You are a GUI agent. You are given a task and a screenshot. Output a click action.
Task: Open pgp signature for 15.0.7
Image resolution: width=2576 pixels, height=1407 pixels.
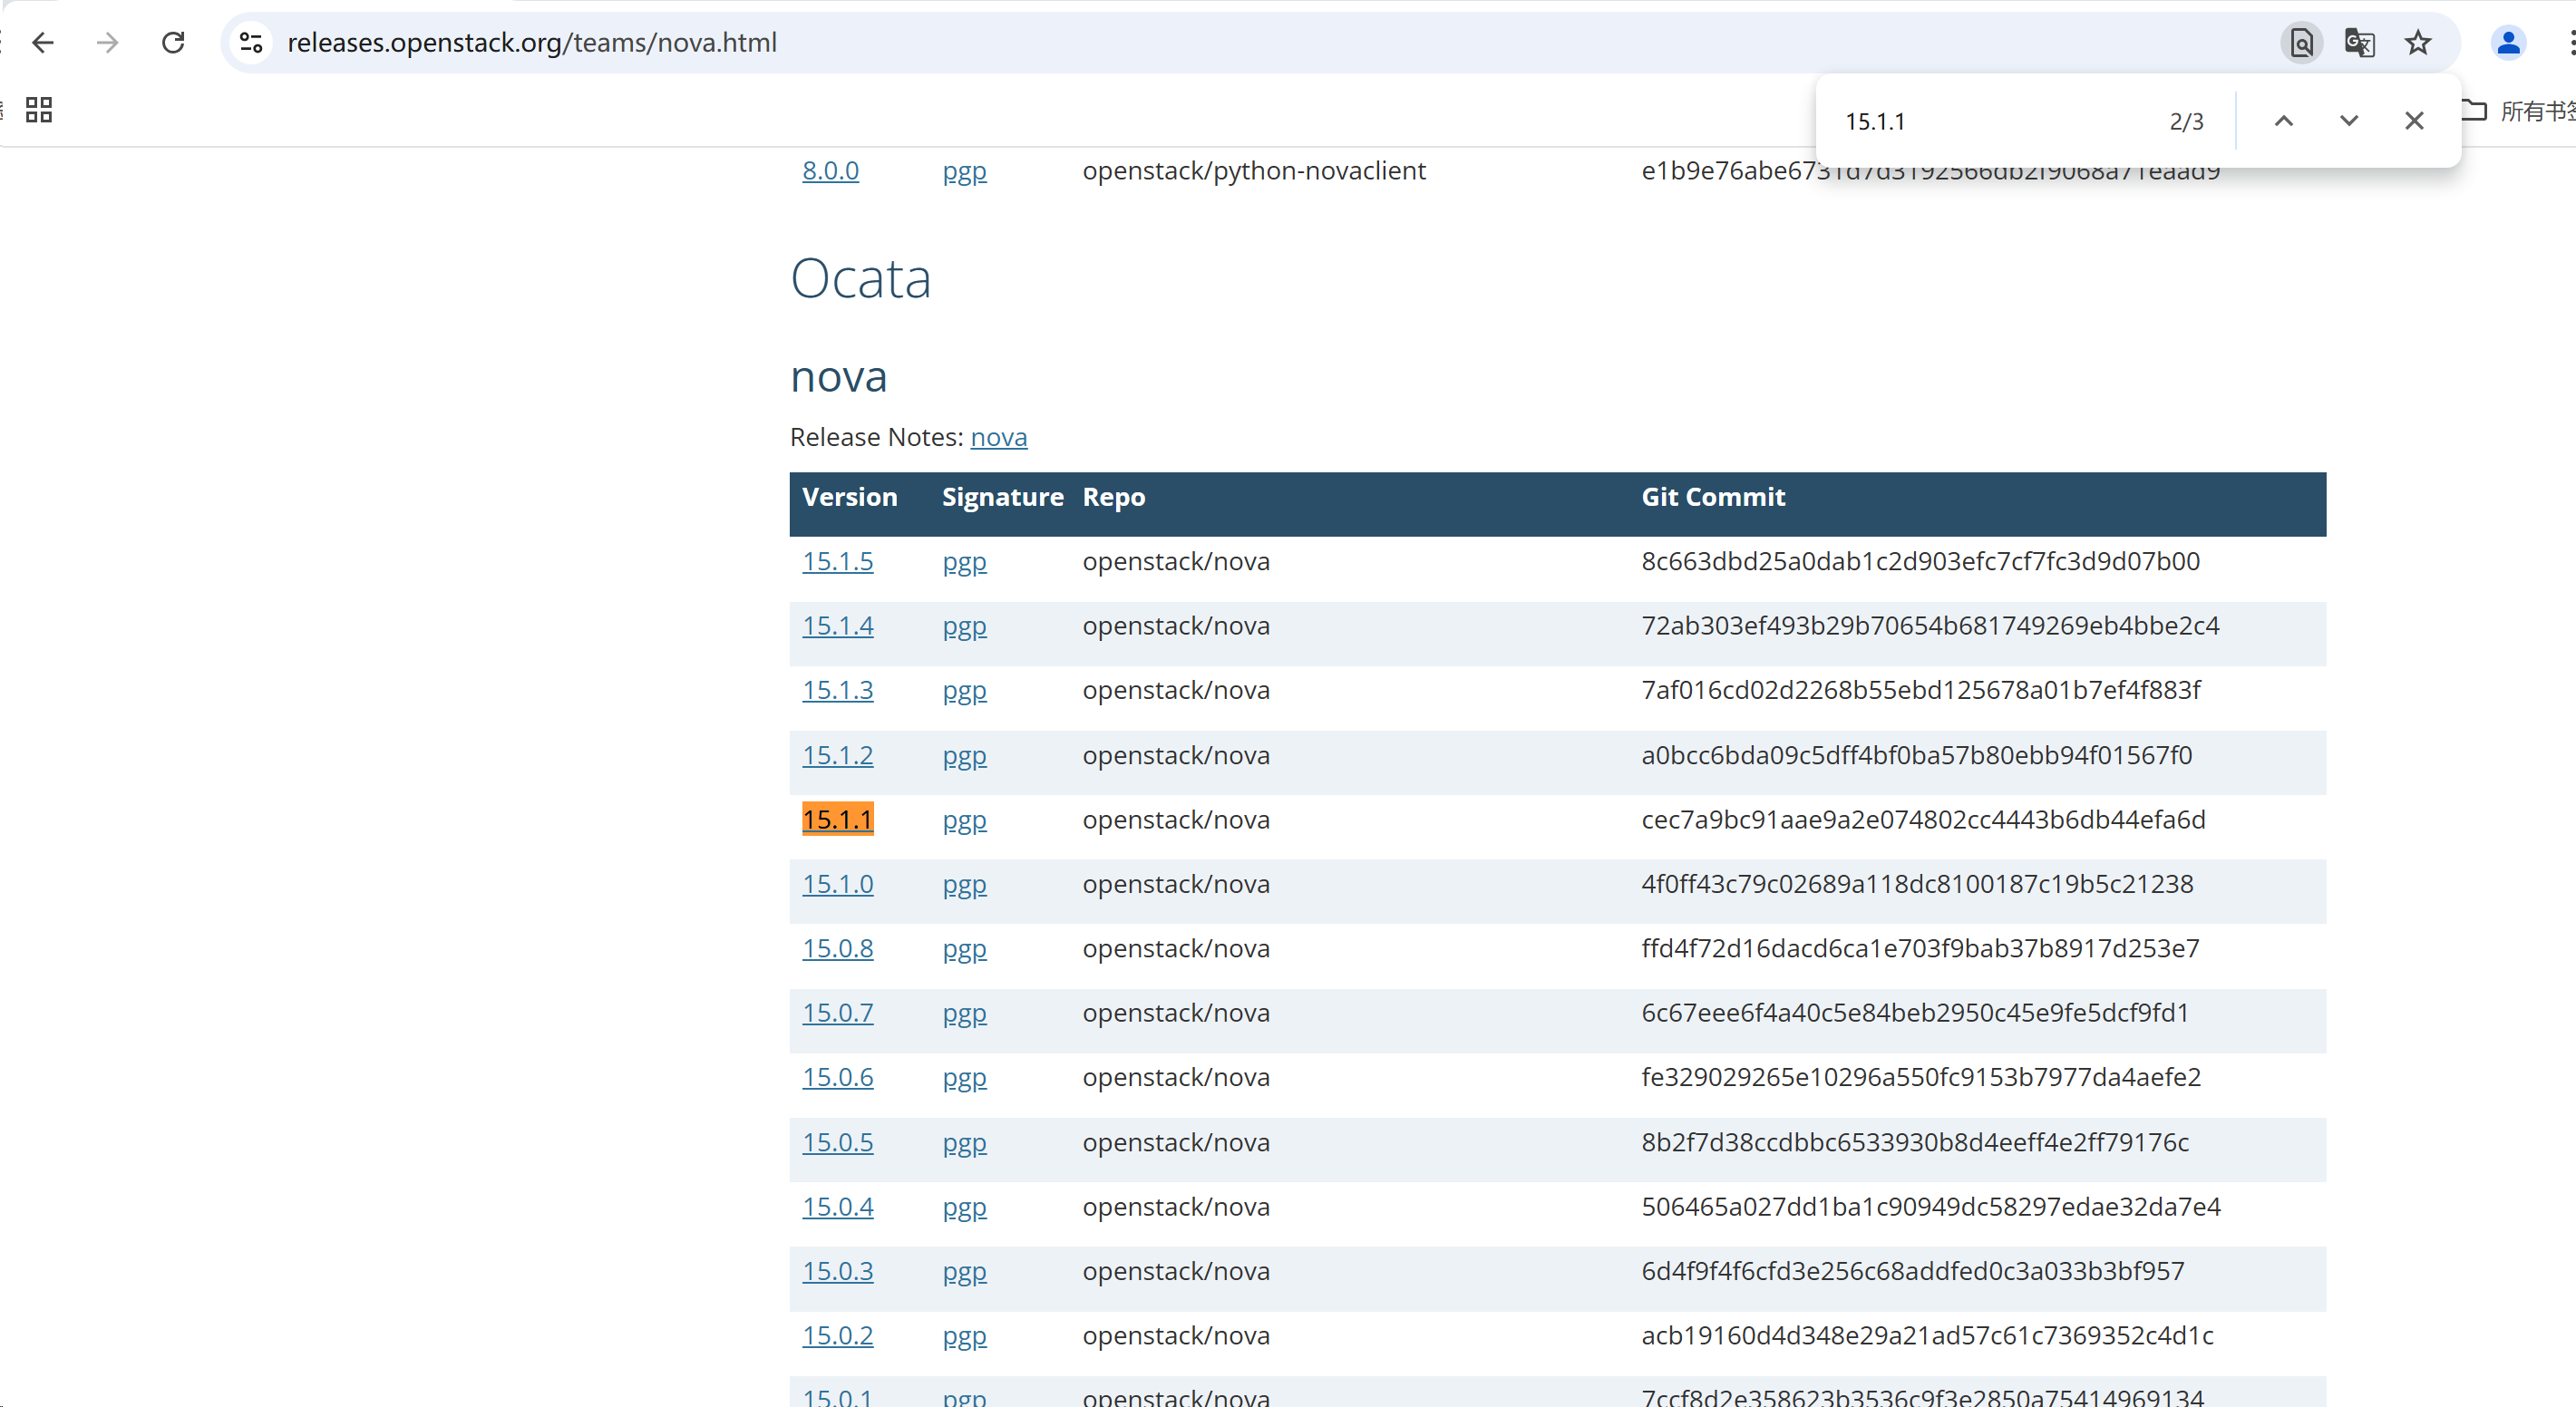[964, 1015]
